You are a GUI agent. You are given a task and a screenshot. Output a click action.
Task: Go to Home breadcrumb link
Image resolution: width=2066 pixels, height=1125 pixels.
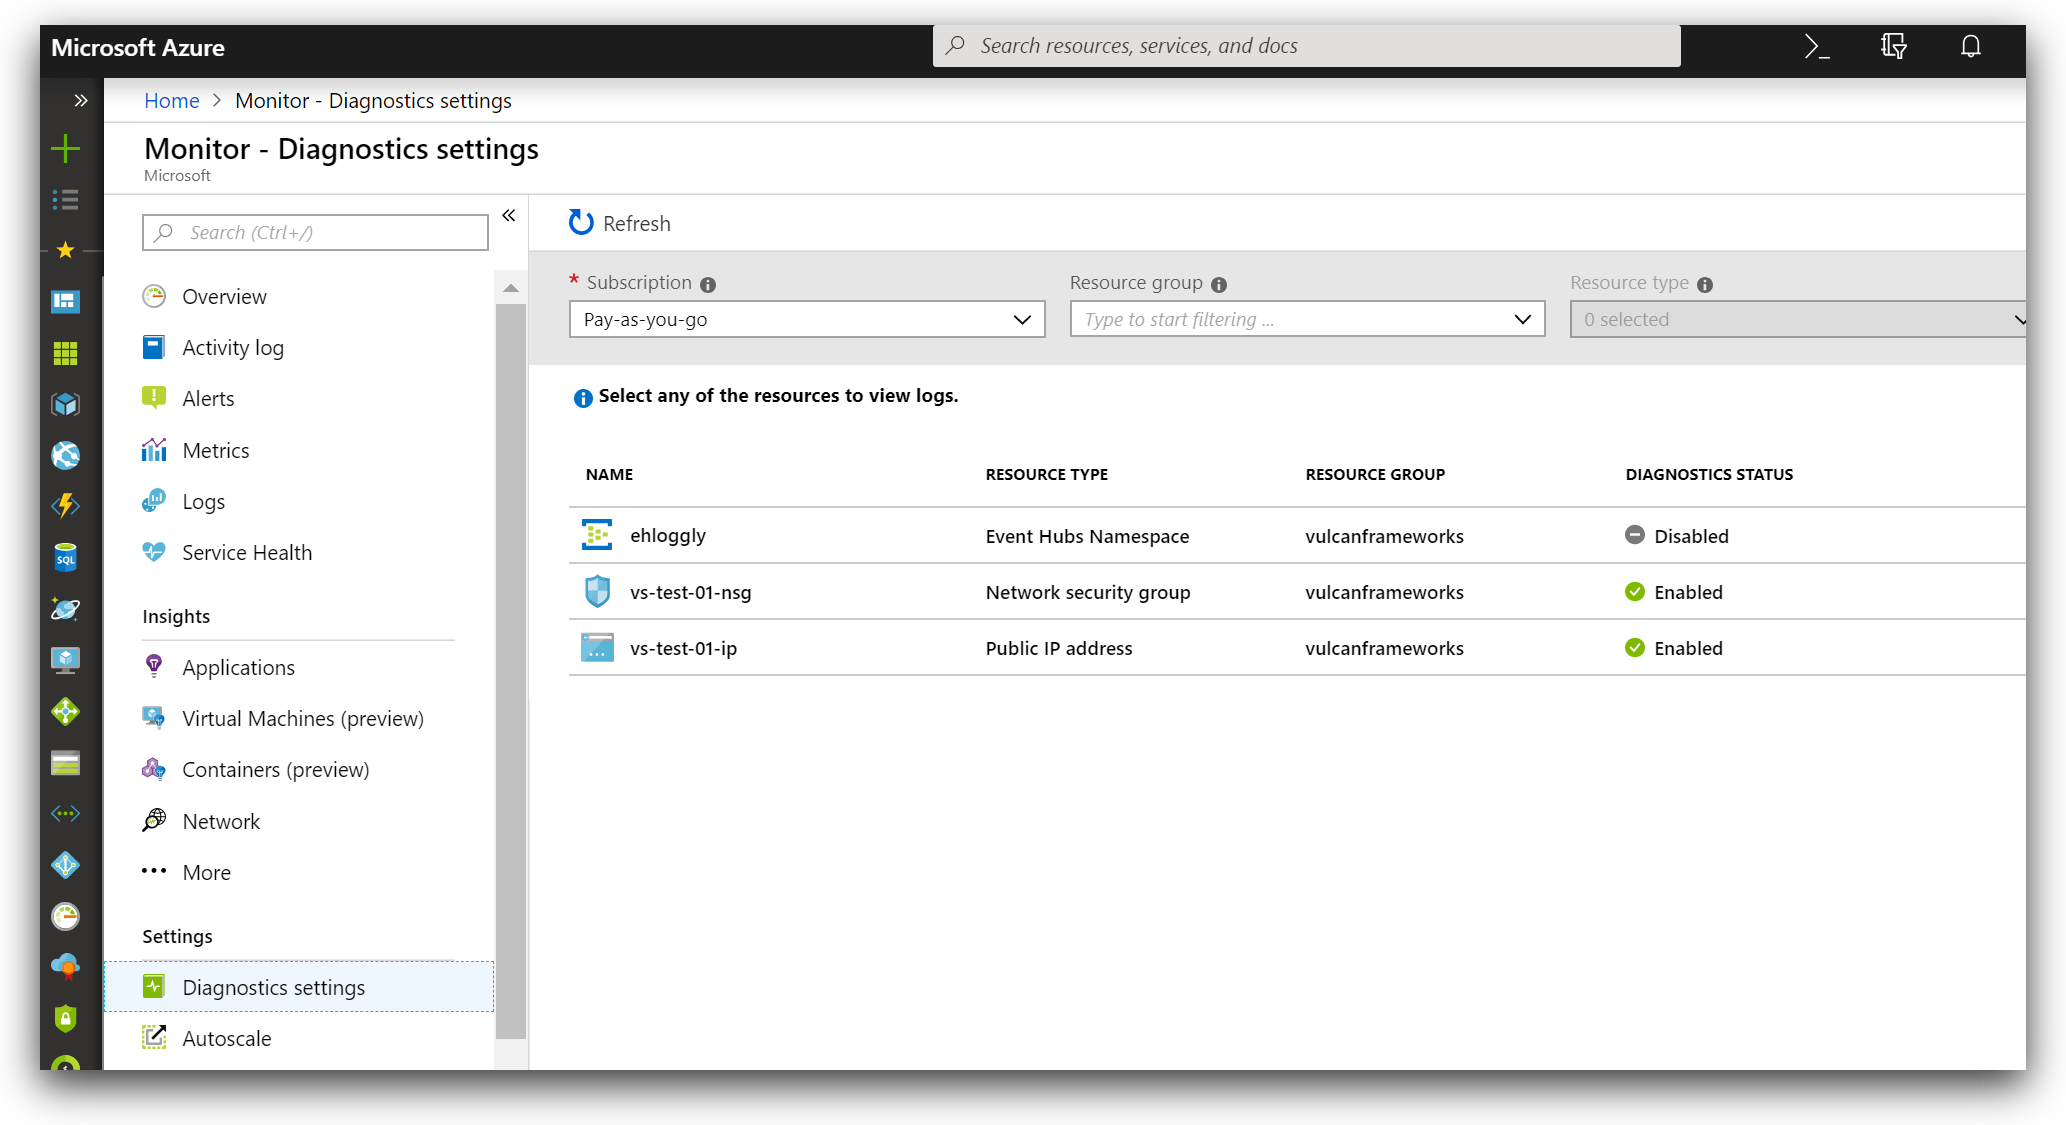point(171,101)
